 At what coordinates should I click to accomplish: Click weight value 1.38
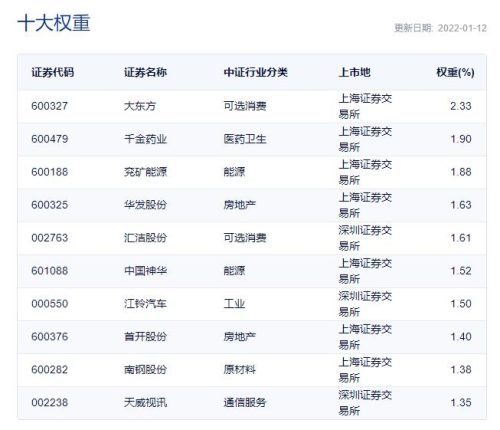(461, 369)
